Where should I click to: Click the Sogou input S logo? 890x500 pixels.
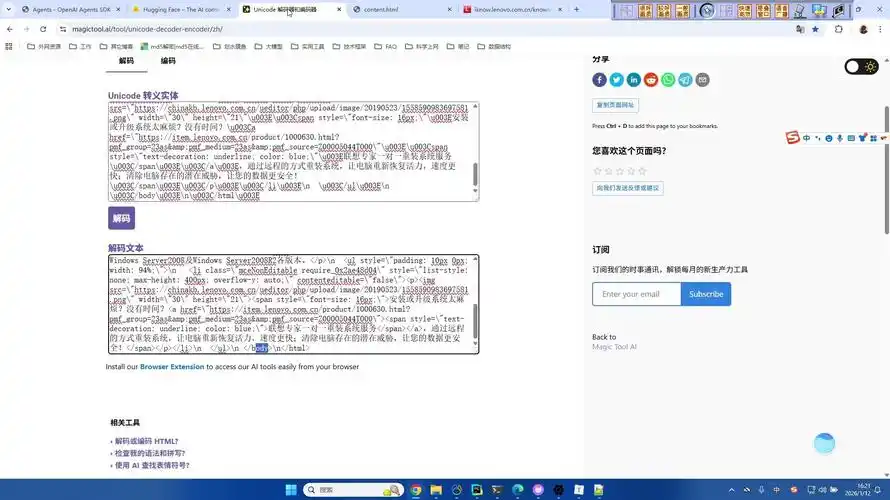point(793,138)
